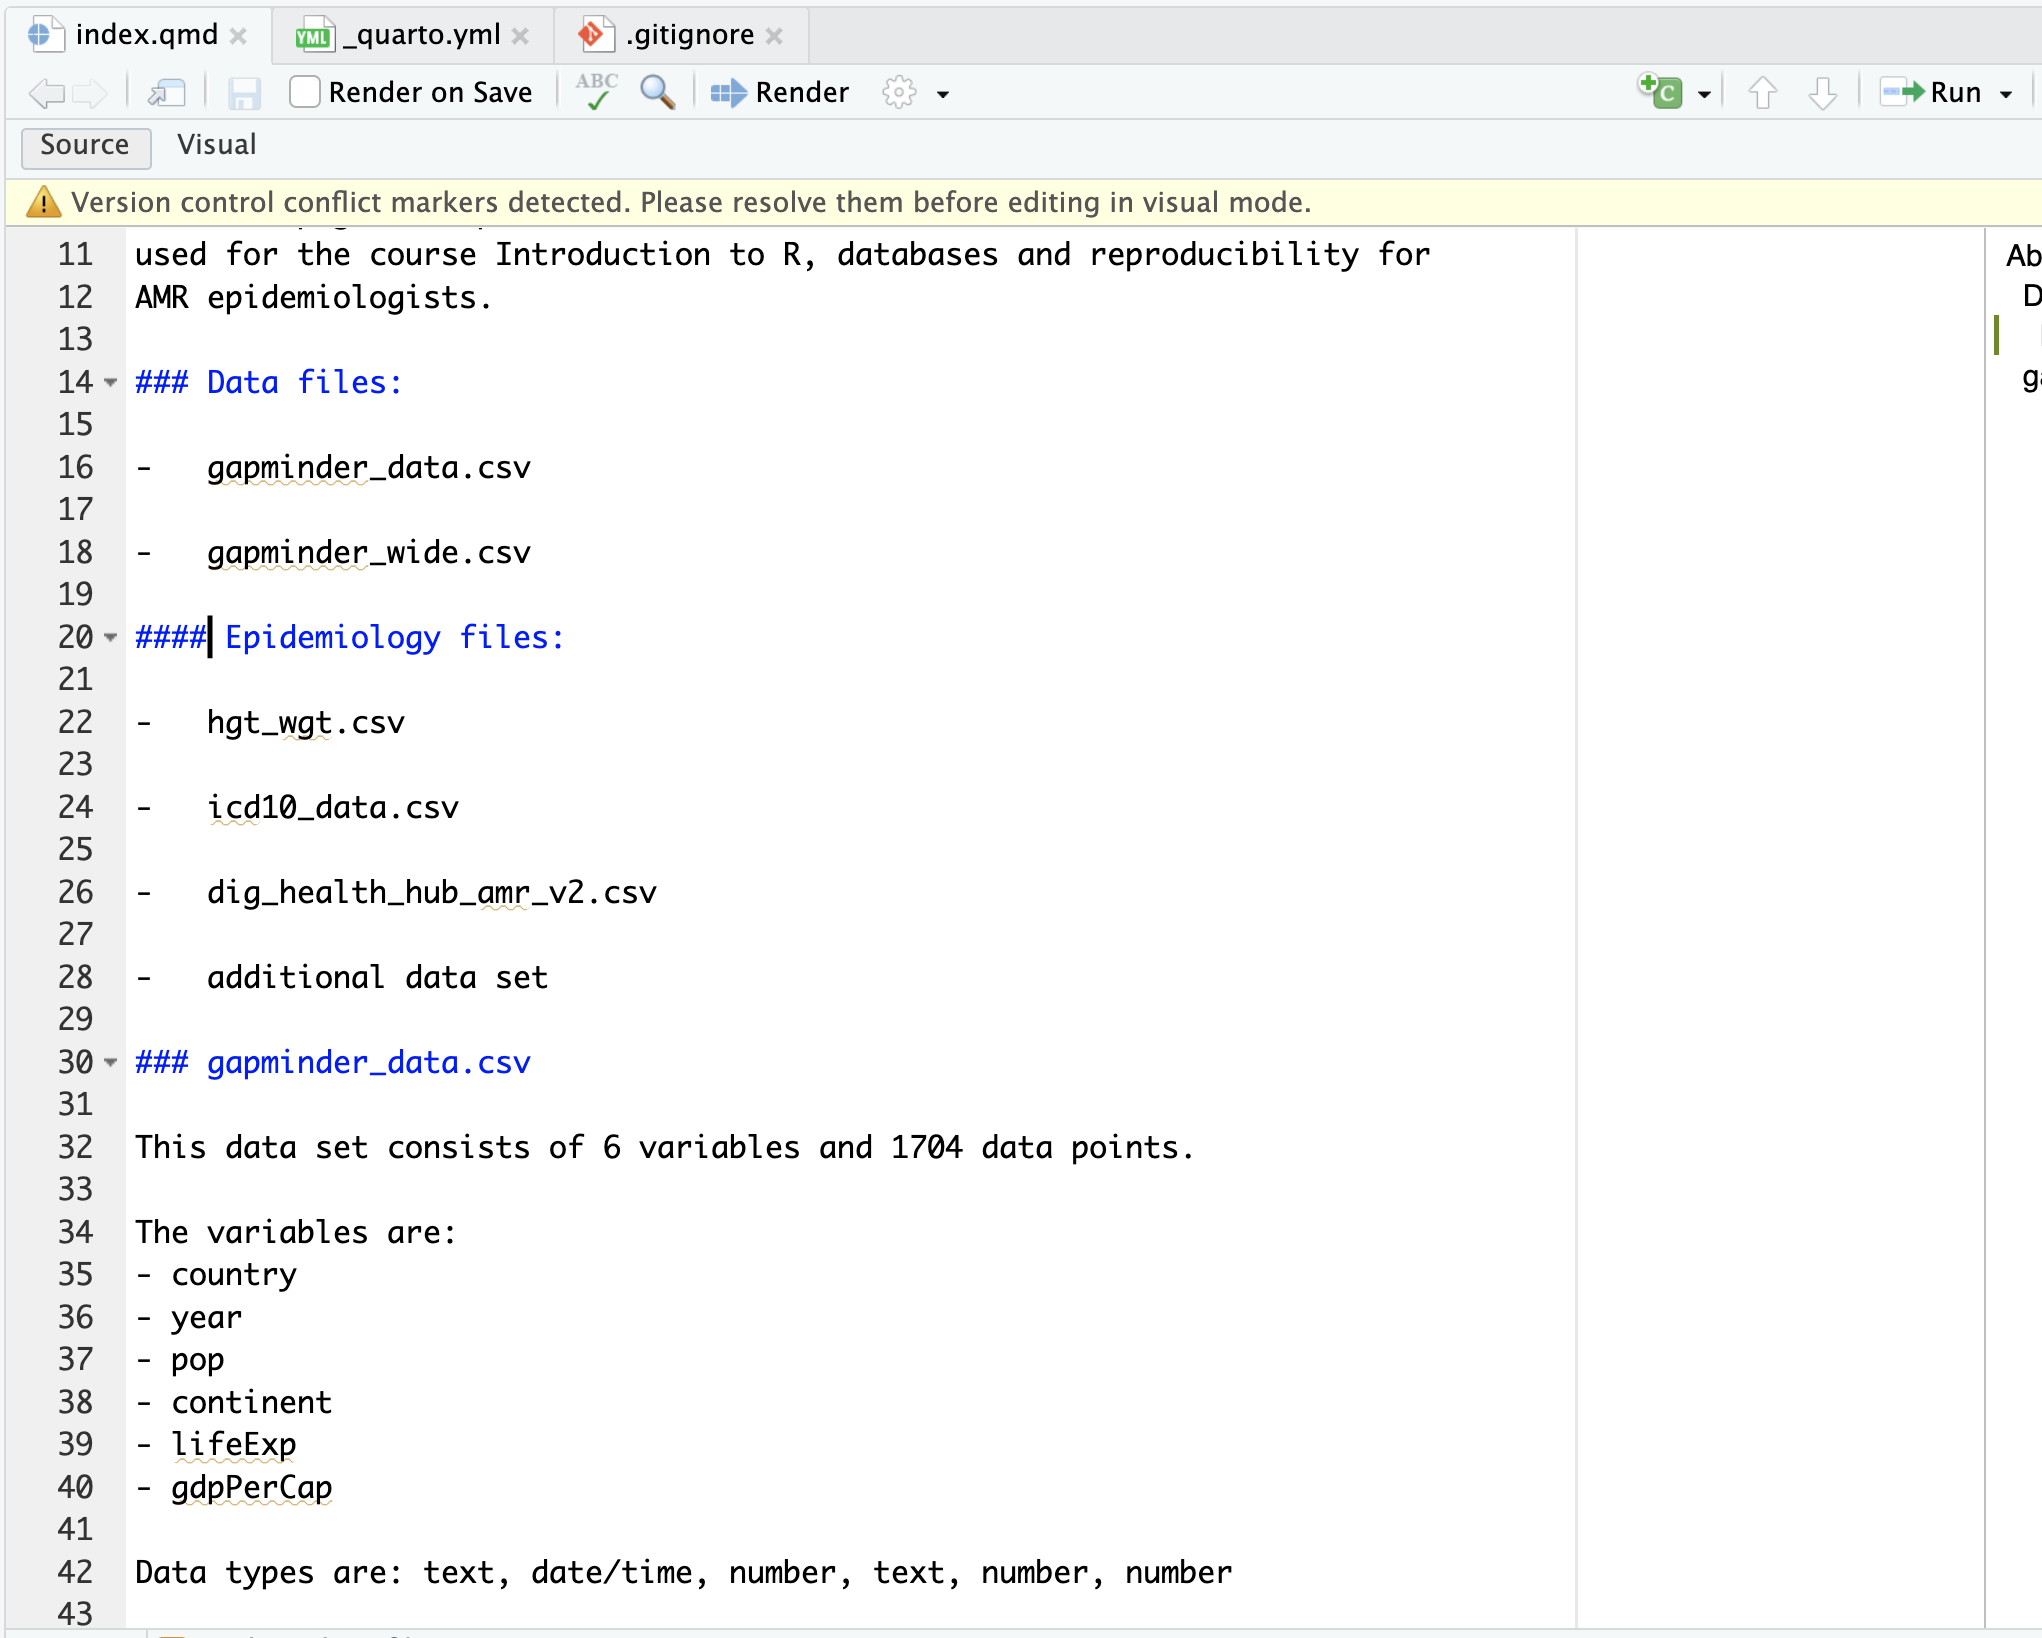Show document in new window icon
This screenshot has width=2042, height=1638.
pos(167,93)
